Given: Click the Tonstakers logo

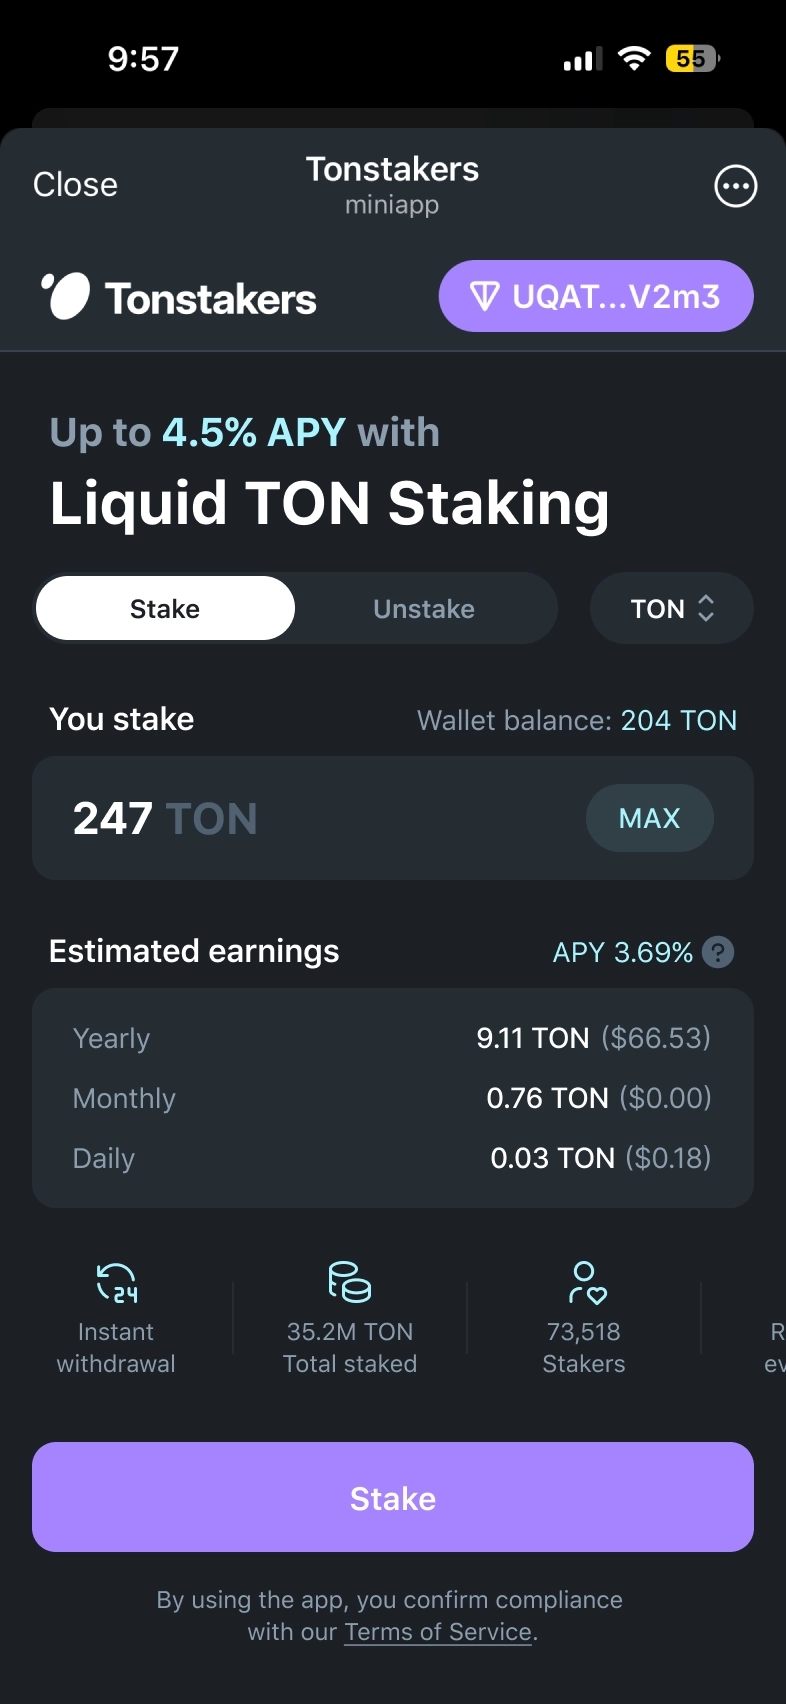Looking at the screenshot, I should 179,297.
